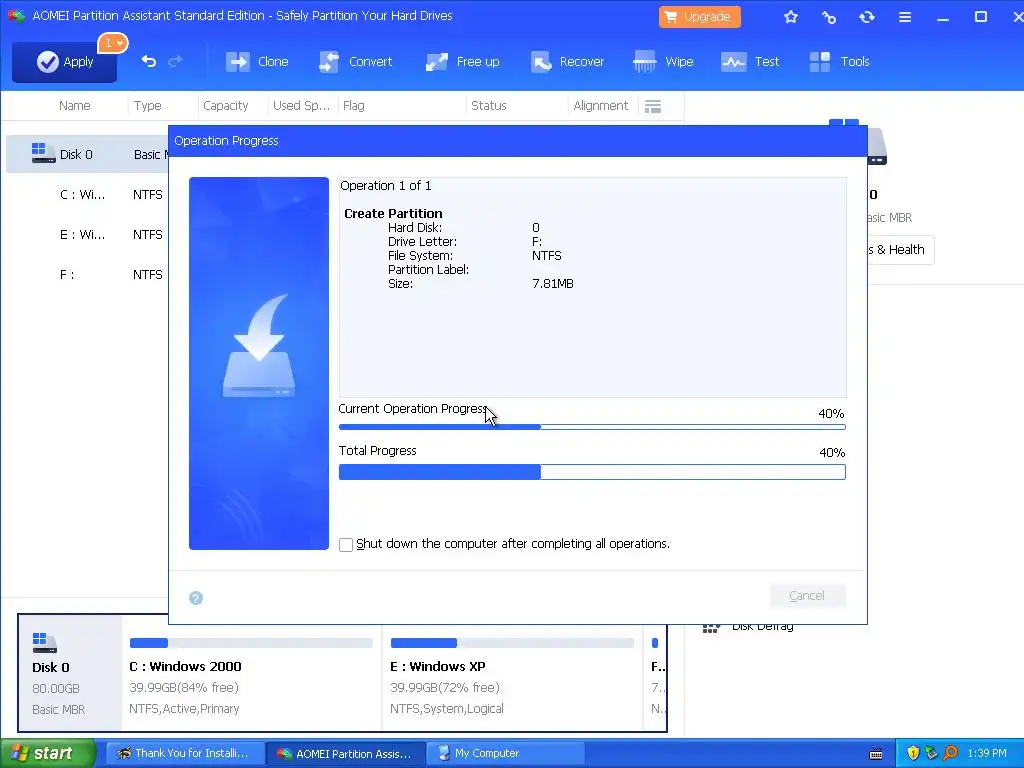Click the Windows start button

point(48,754)
